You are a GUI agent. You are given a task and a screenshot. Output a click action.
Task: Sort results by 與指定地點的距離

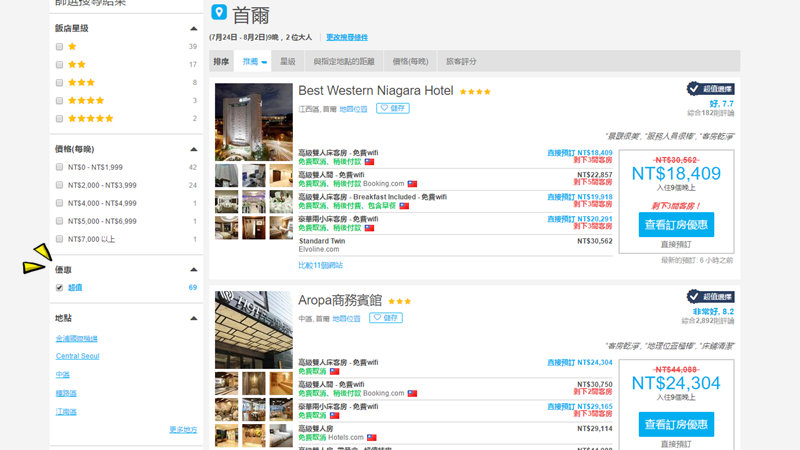(x=344, y=61)
